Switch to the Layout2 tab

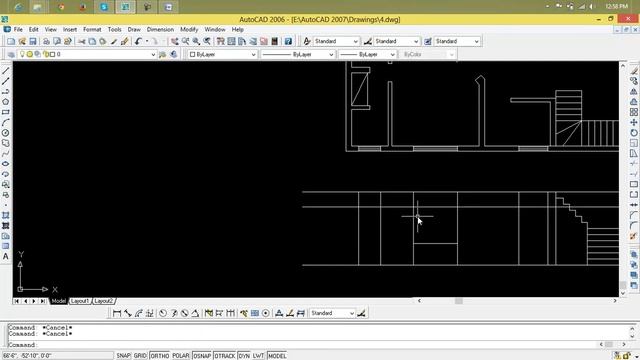pyautogui.click(x=104, y=301)
